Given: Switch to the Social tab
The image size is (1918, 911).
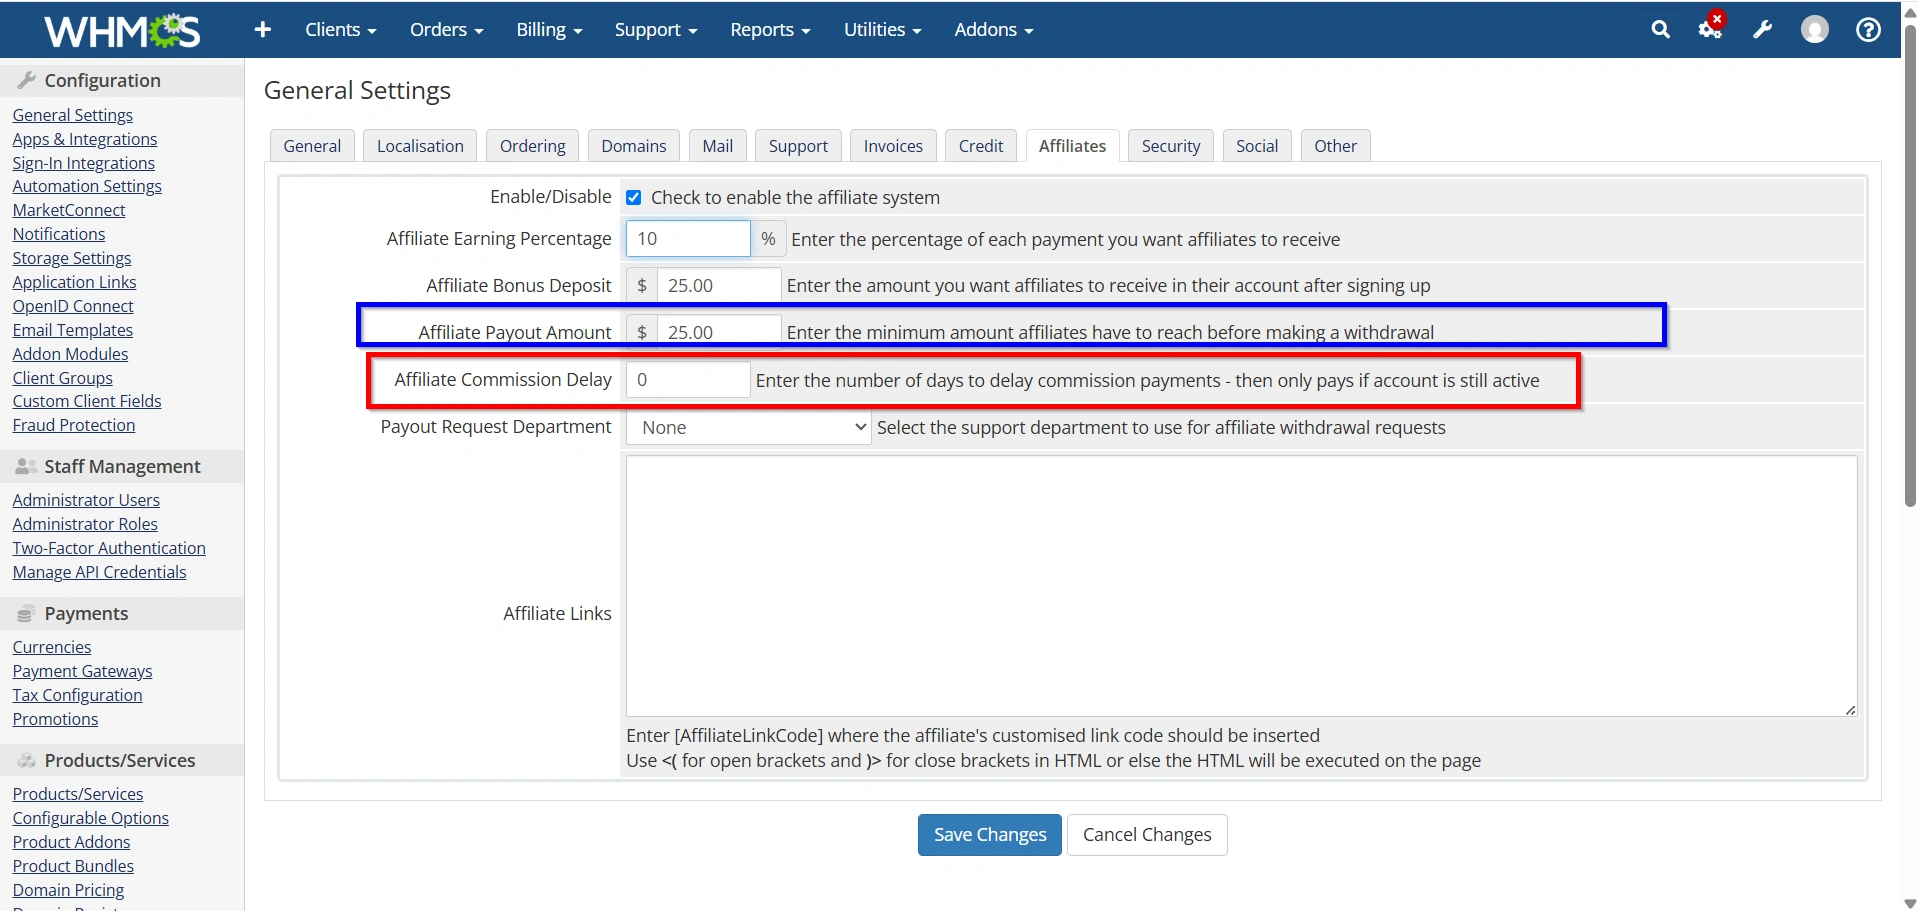Looking at the screenshot, I should tap(1256, 146).
